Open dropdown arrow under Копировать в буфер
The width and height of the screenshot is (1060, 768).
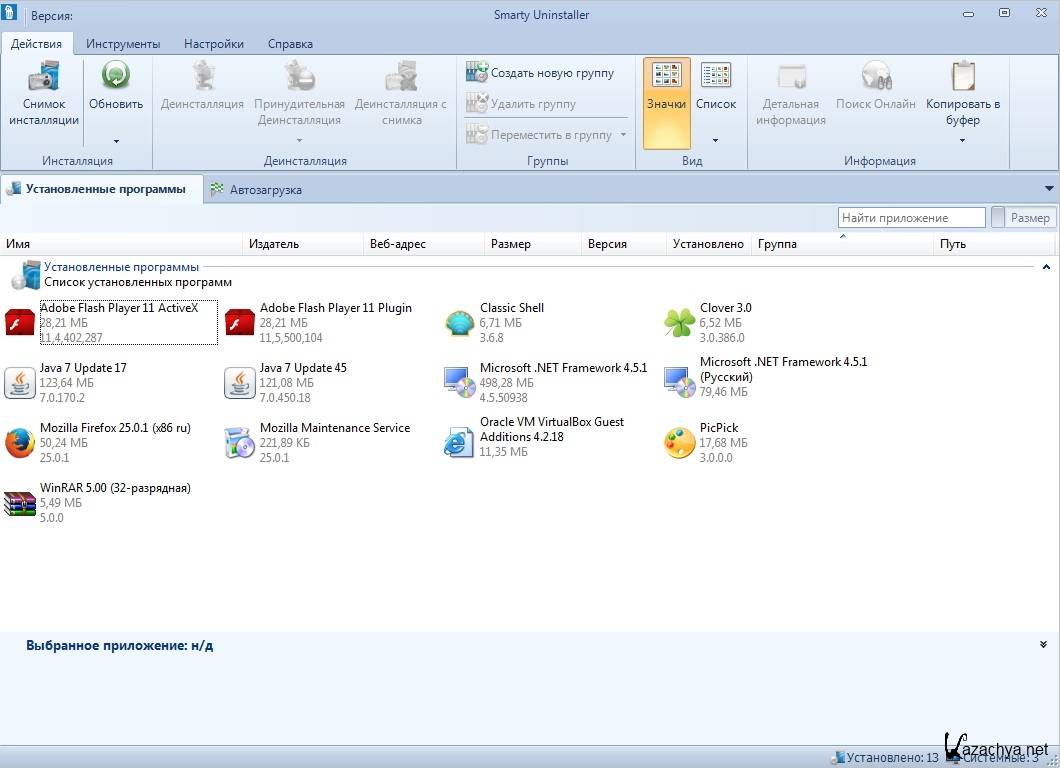pyautogui.click(x=962, y=141)
